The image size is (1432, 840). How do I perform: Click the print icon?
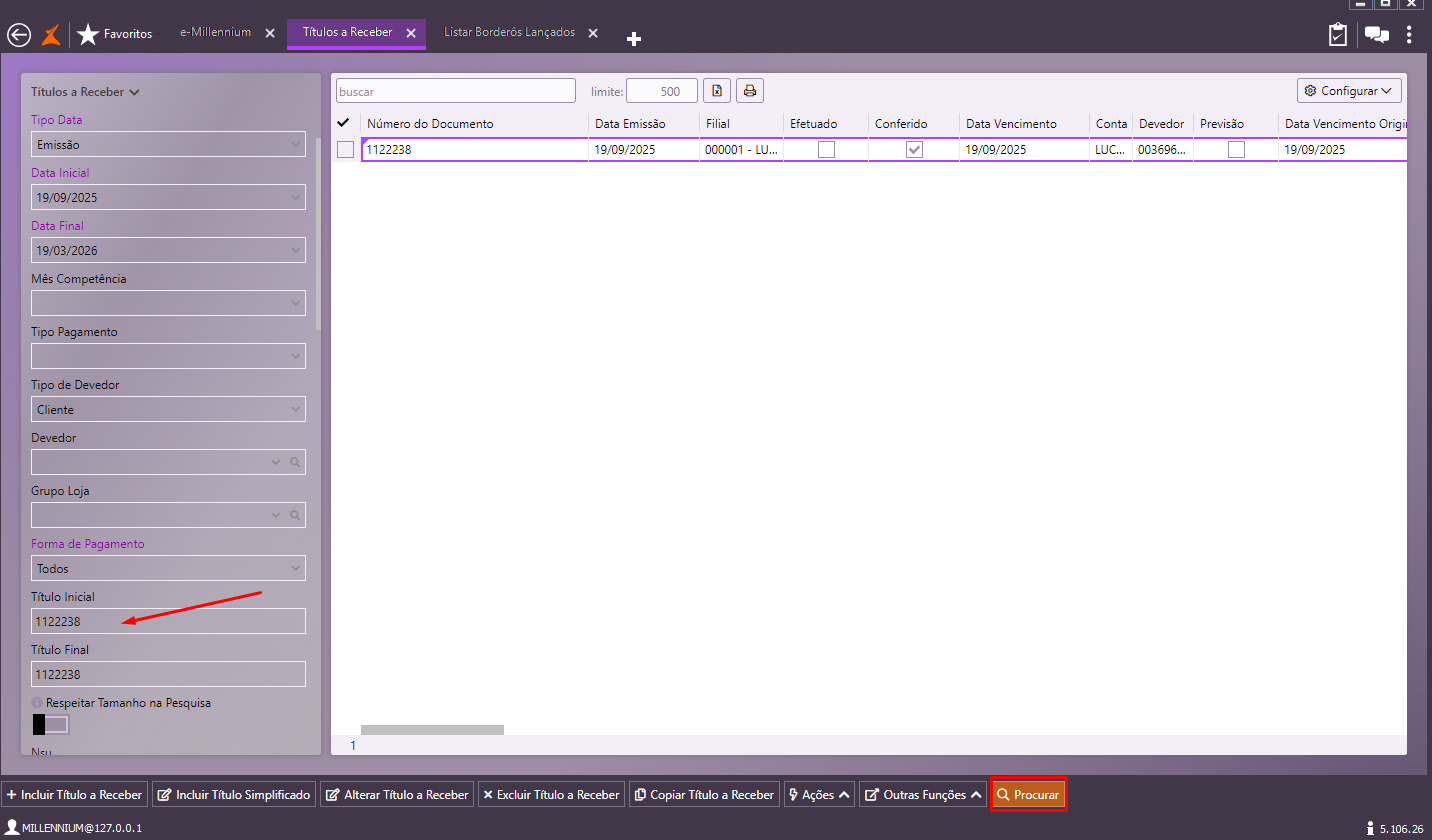[750, 91]
